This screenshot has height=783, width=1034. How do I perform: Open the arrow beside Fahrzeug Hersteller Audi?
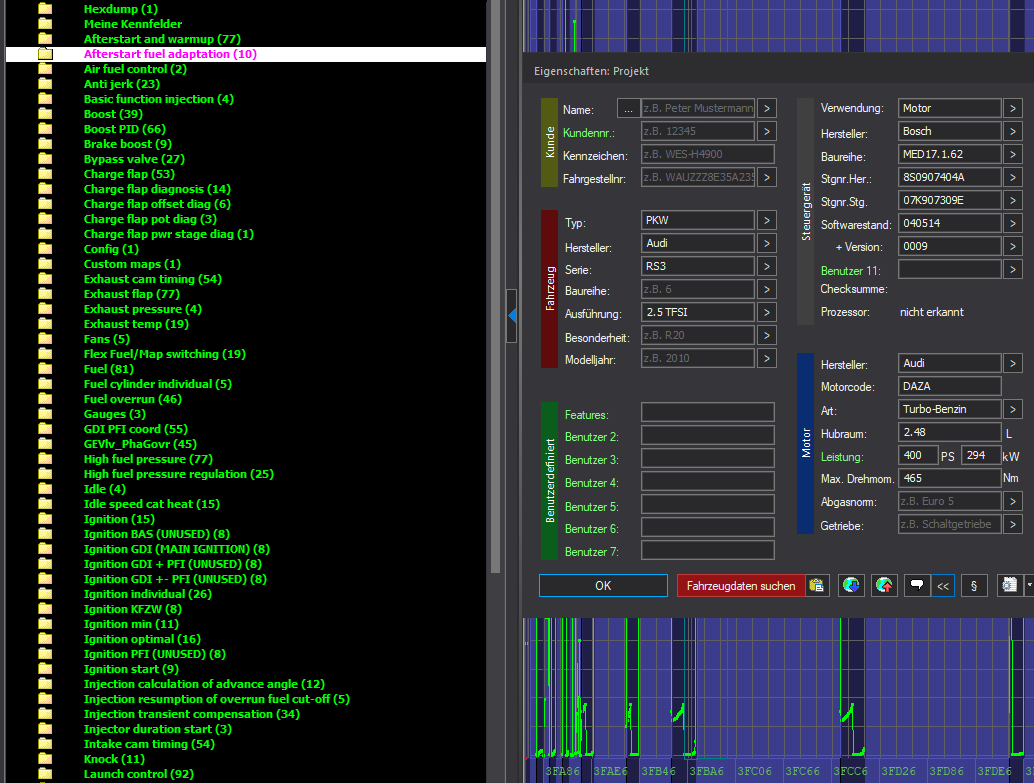766,243
